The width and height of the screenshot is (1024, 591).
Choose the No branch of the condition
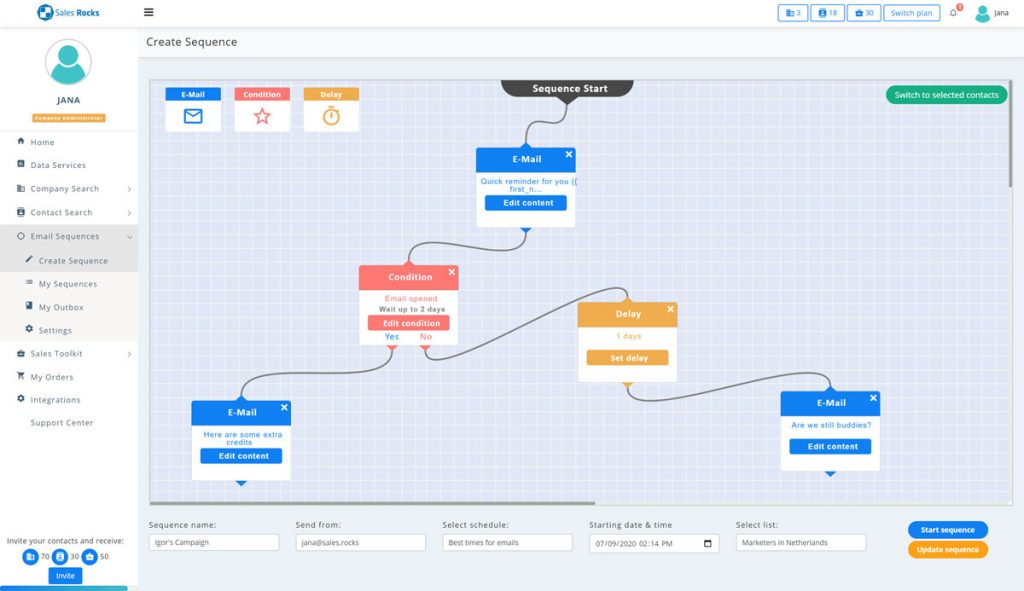point(426,337)
